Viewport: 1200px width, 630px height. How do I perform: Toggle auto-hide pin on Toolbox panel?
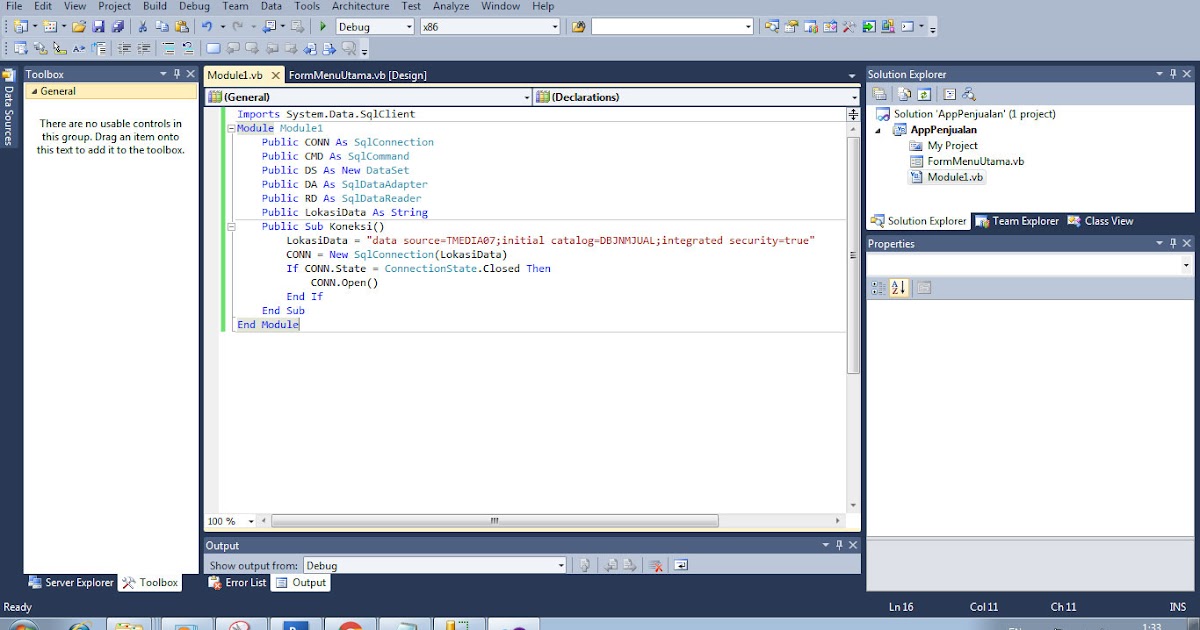[177, 74]
